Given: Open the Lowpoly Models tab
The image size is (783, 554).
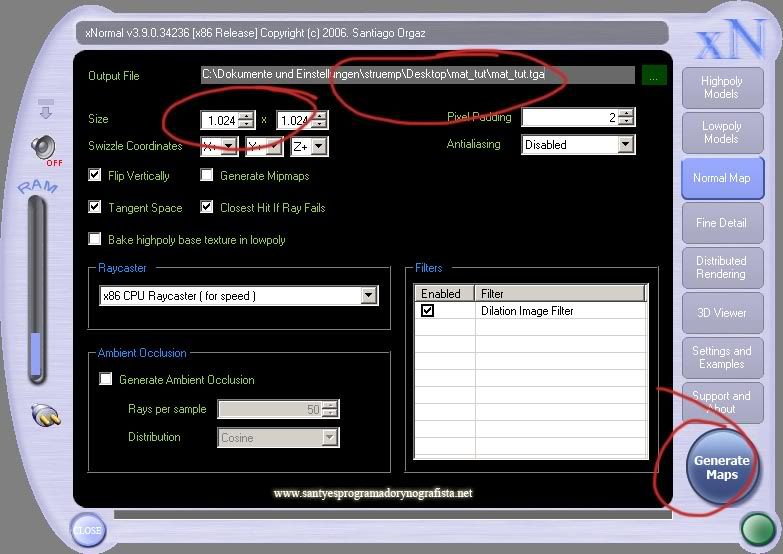Looking at the screenshot, I should point(722,132).
